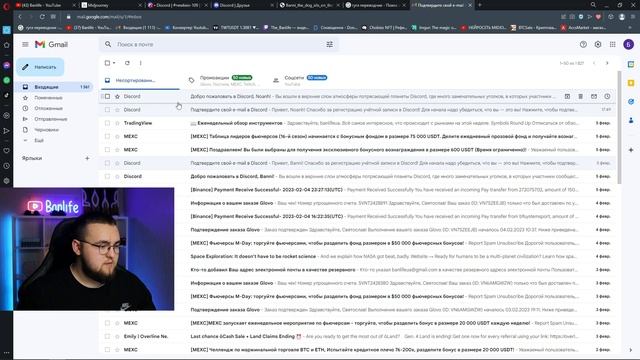
Task: Open Binance Payment Receive 23:27 email
Action: 358,190
